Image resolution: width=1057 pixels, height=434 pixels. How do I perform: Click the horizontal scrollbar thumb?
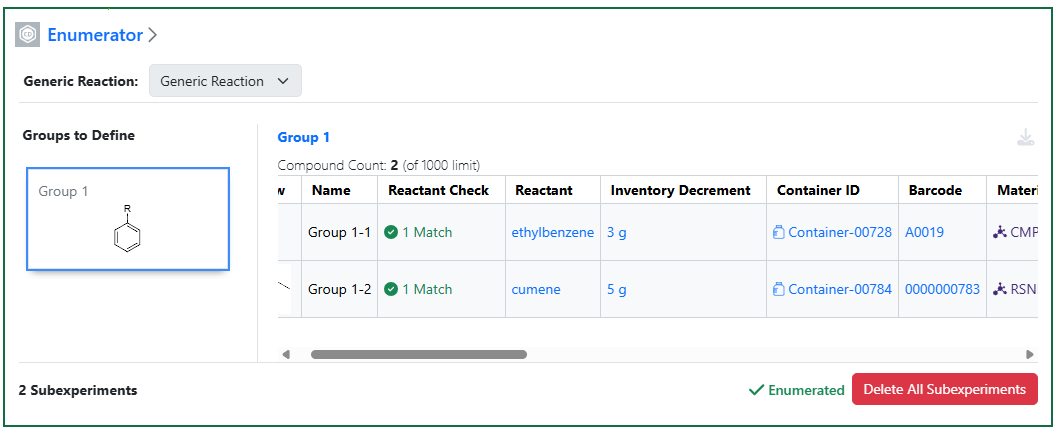point(418,354)
